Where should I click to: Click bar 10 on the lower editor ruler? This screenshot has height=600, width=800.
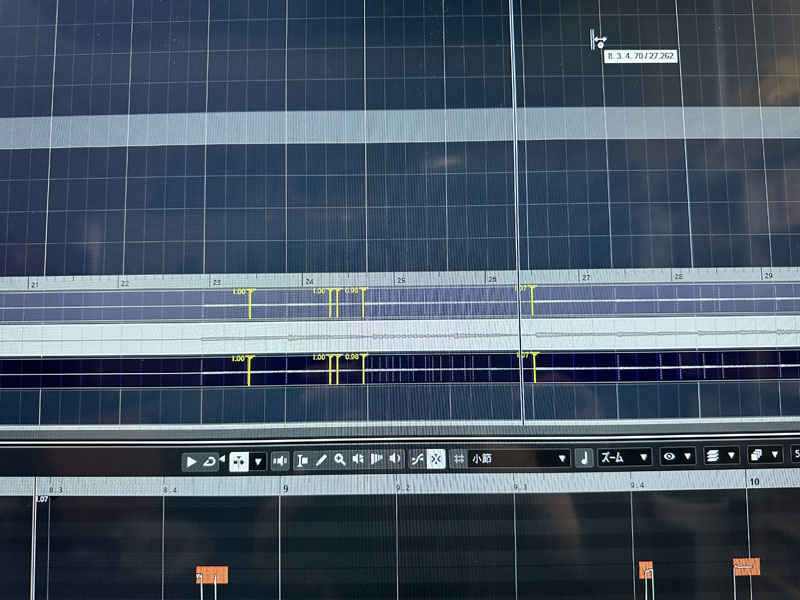coord(755,482)
